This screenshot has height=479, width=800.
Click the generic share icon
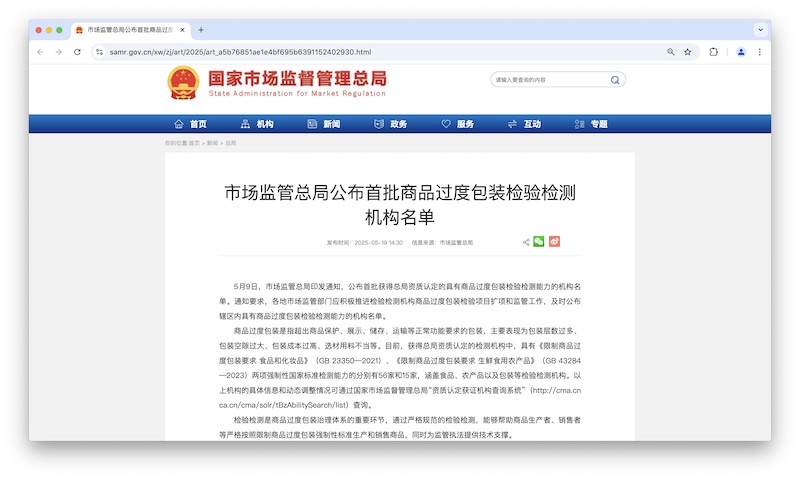pos(526,241)
